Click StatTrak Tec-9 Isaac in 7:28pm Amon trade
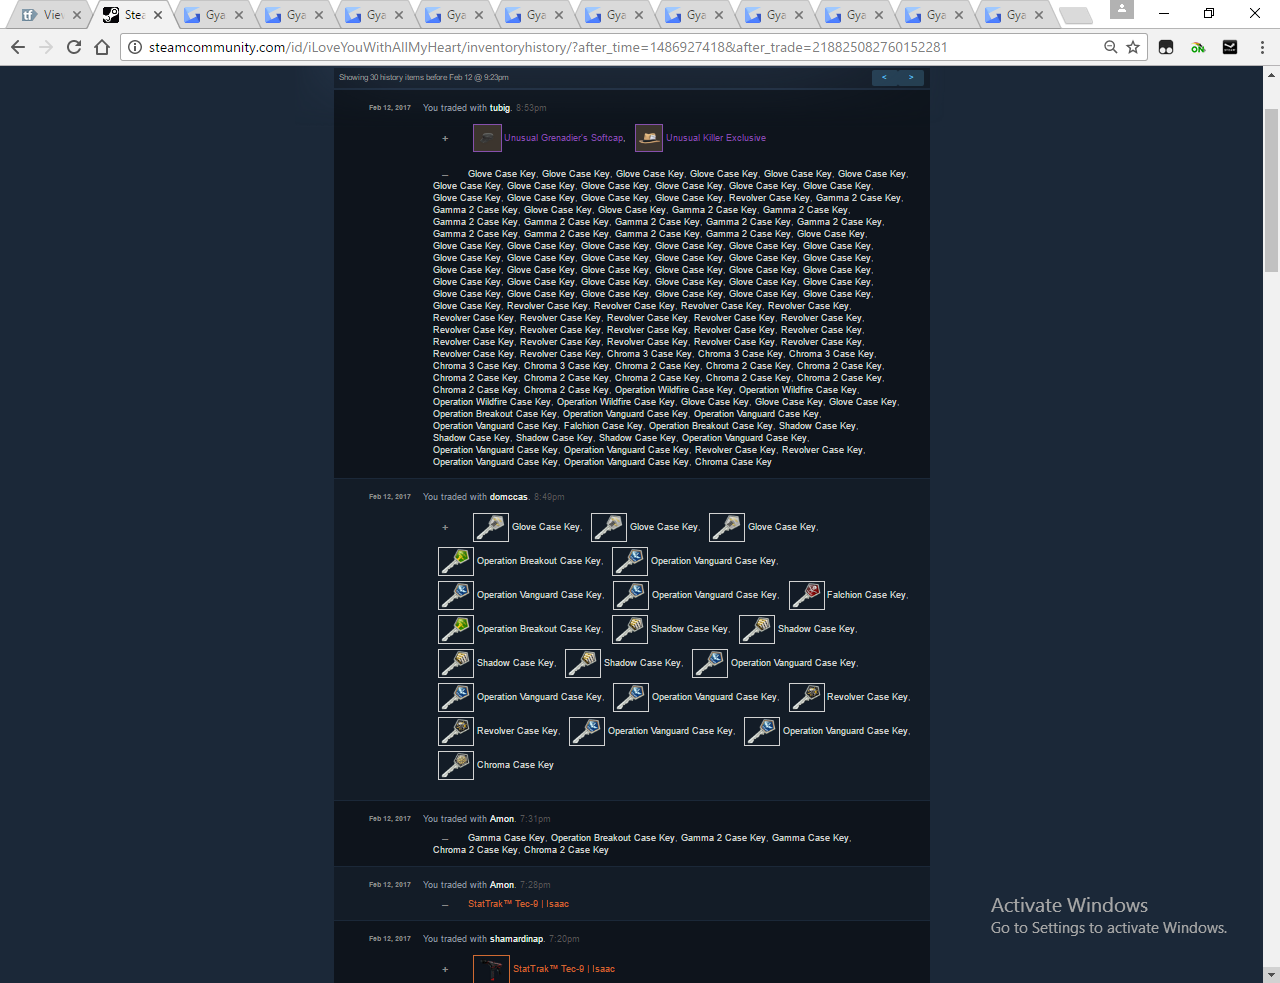1280x983 pixels. [x=518, y=904]
